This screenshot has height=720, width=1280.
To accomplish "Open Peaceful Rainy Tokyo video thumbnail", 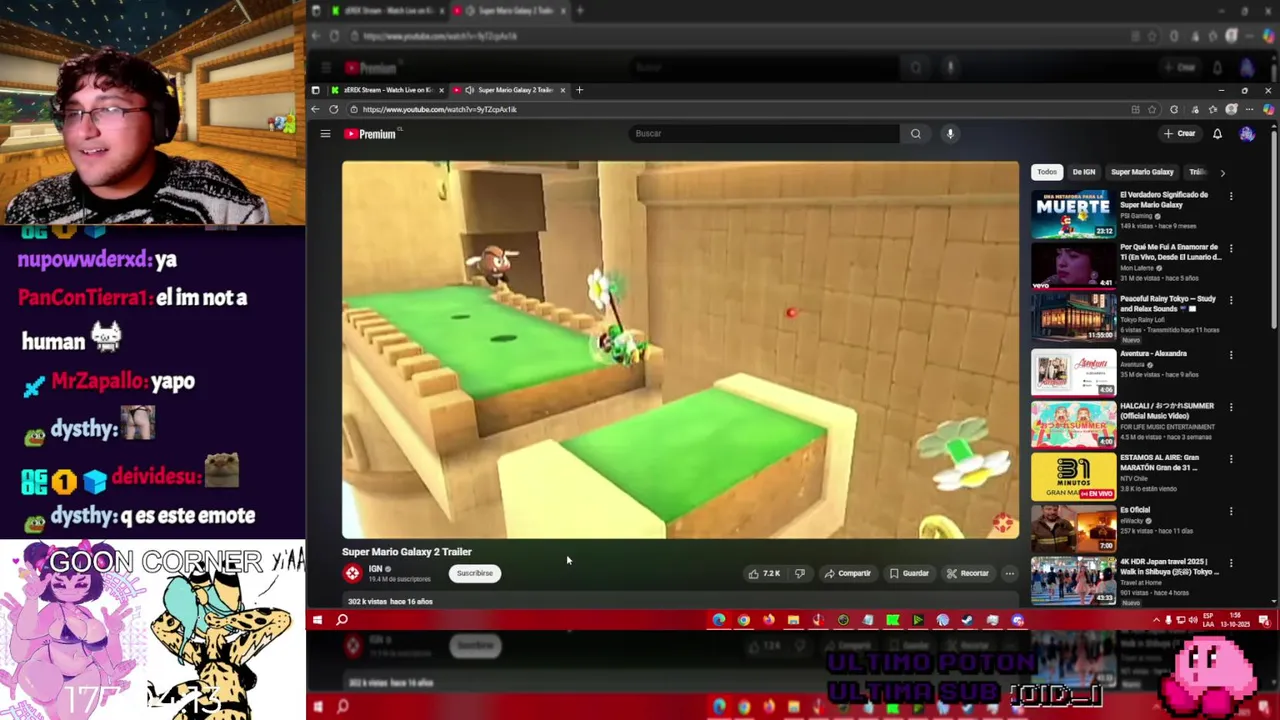I will pyautogui.click(x=1073, y=318).
